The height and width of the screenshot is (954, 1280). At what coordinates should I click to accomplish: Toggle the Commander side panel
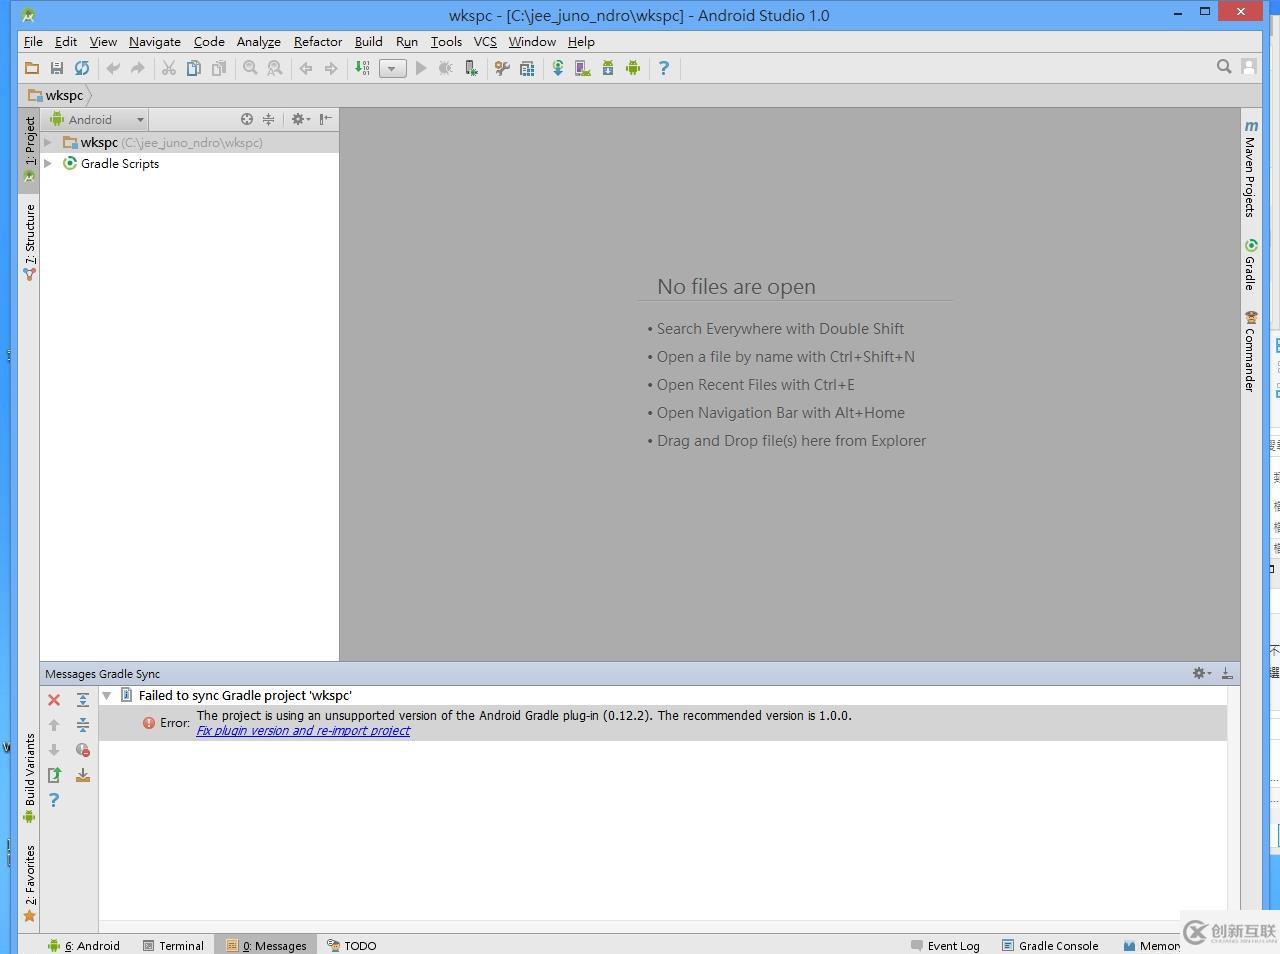[1250, 351]
